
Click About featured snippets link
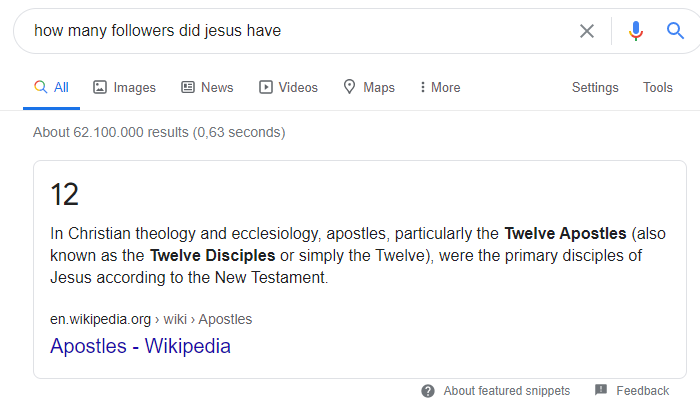tap(506, 390)
